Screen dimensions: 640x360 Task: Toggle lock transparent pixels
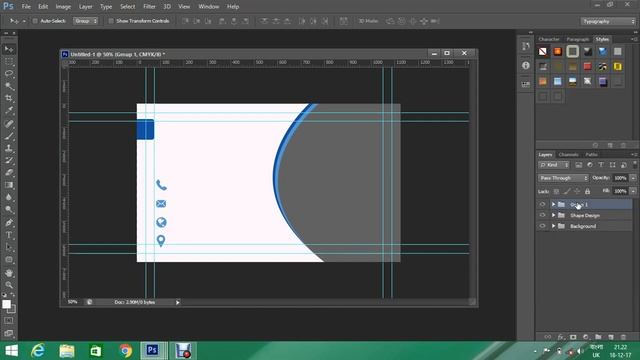(556, 191)
